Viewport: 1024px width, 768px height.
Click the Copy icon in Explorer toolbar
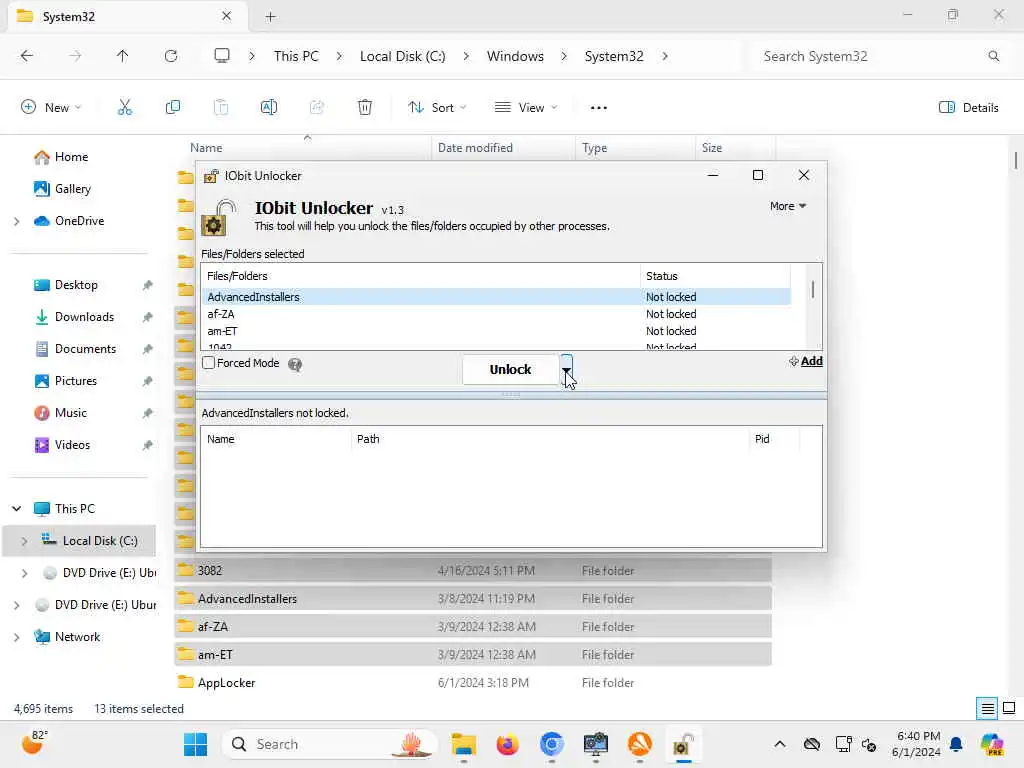[x=173, y=108]
